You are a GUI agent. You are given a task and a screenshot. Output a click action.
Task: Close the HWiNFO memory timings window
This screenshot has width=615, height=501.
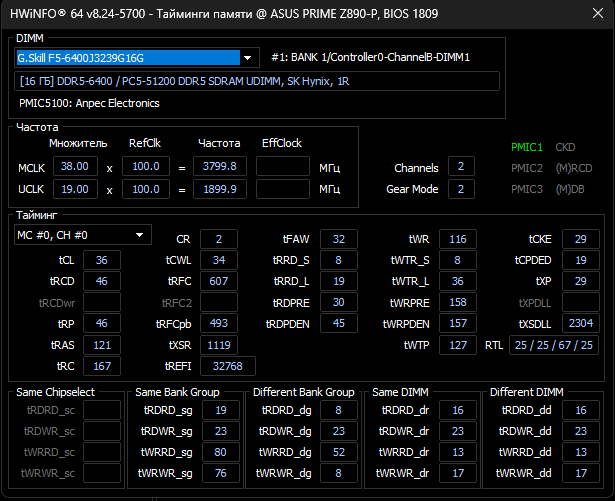tap(598, 13)
